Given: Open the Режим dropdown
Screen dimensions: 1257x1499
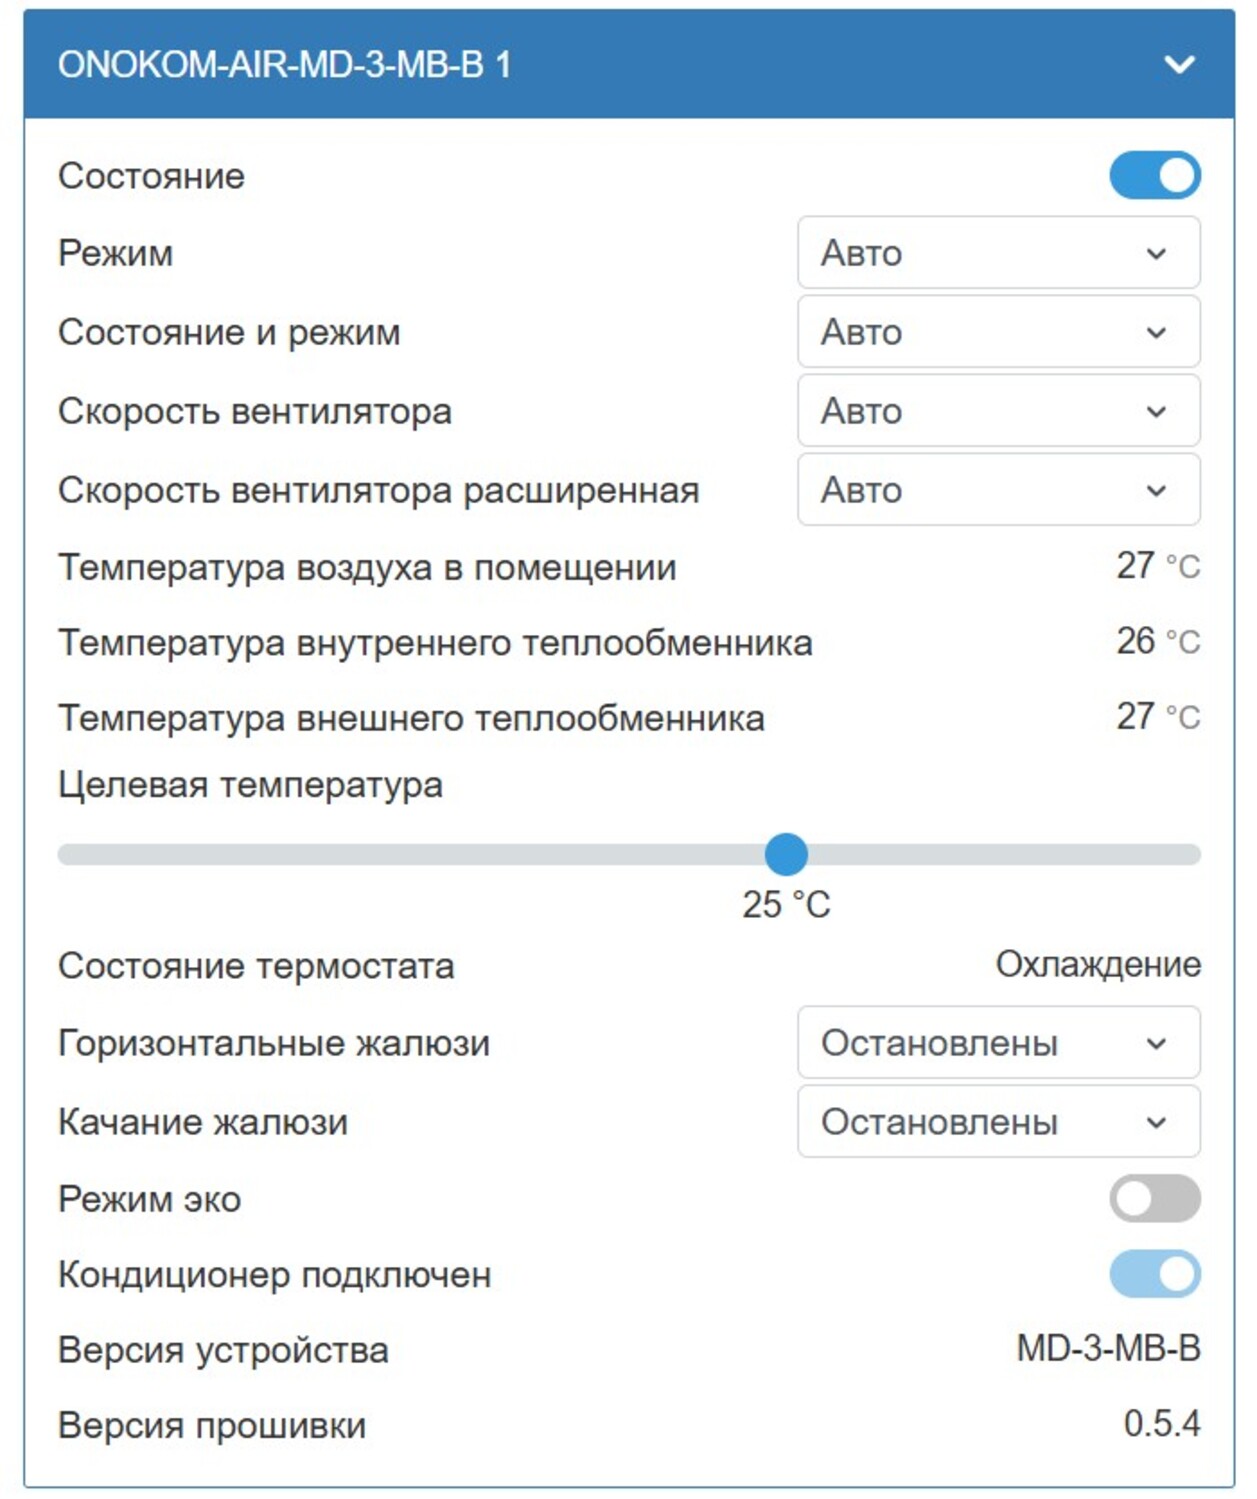Looking at the screenshot, I should click(x=998, y=253).
